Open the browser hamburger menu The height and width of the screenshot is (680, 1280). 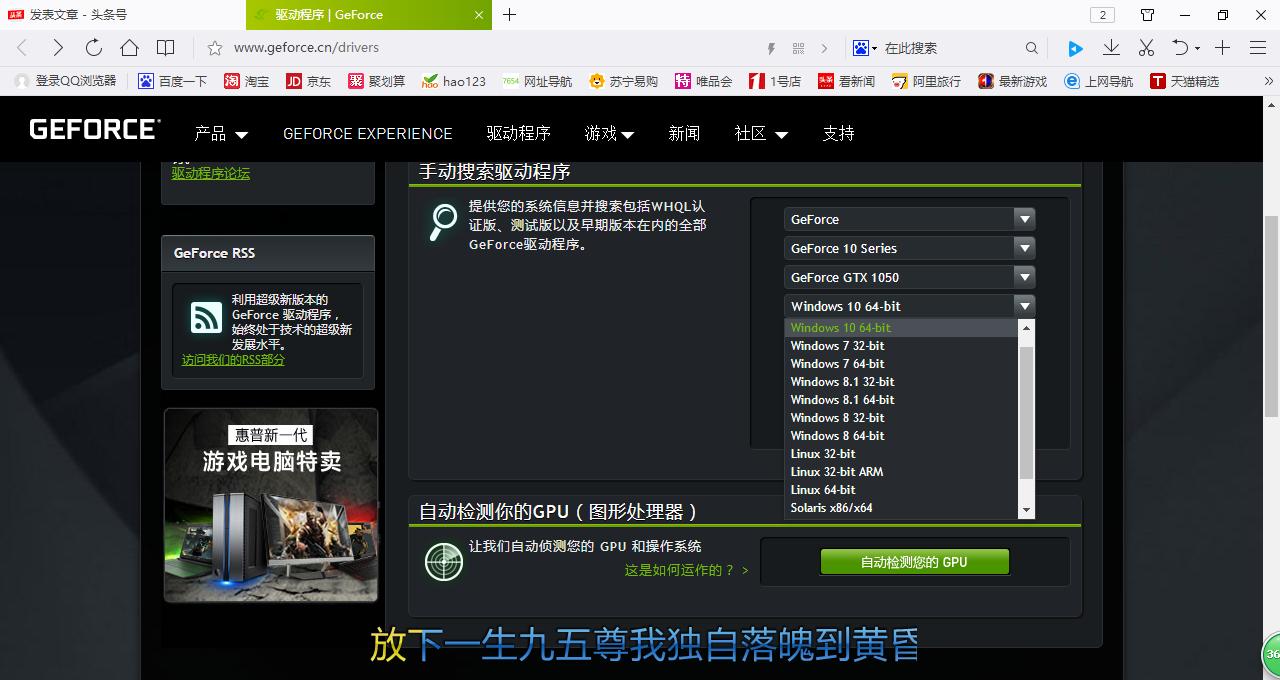click(x=1258, y=48)
